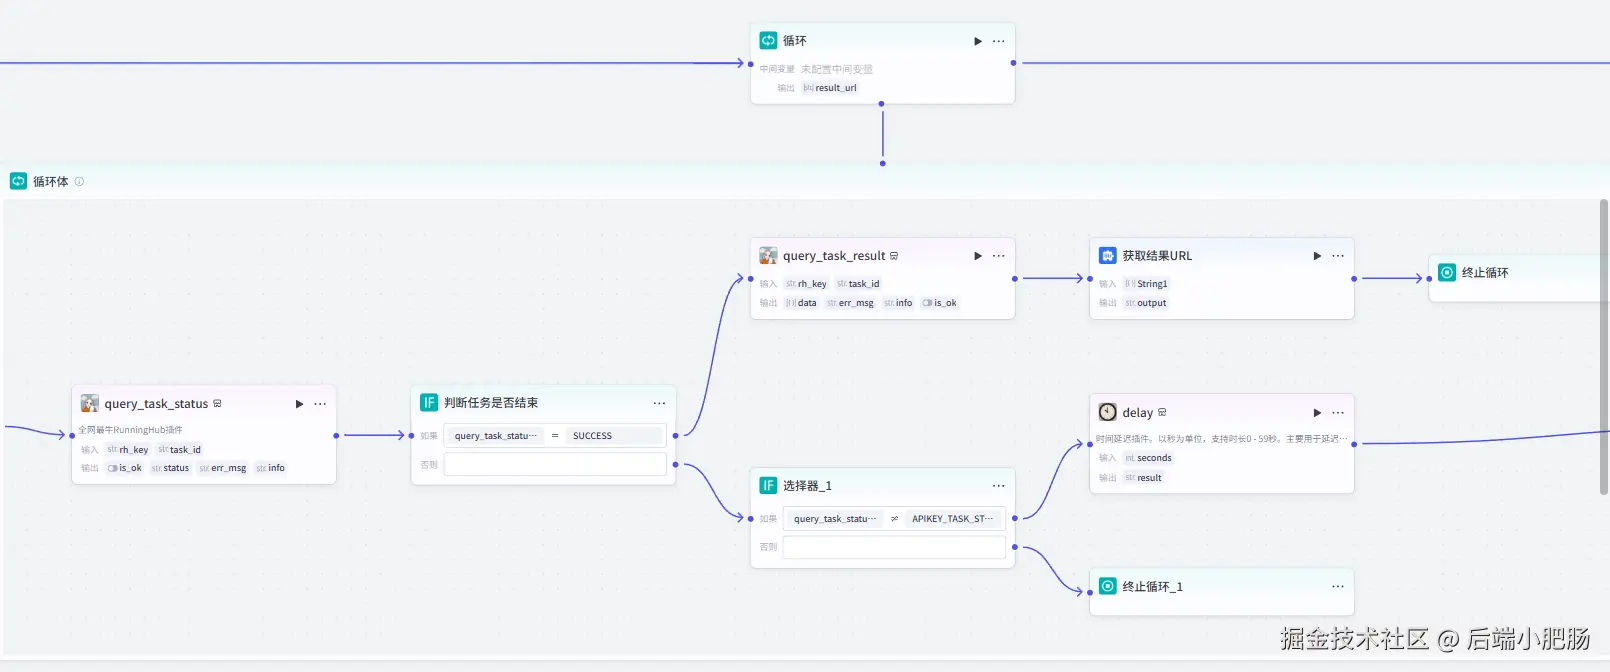Run the 循环 node with play button
The width and height of the screenshot is (1610, 672).
point(978,41)
